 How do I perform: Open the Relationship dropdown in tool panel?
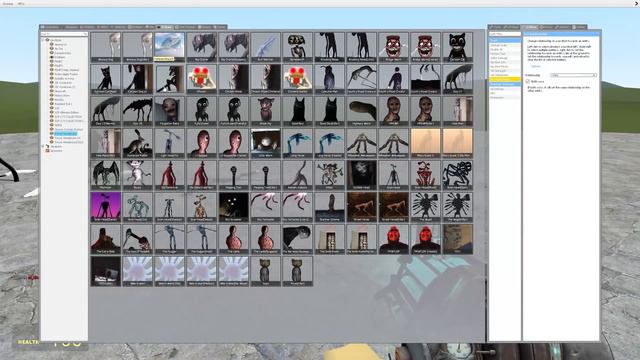[573, 75]
